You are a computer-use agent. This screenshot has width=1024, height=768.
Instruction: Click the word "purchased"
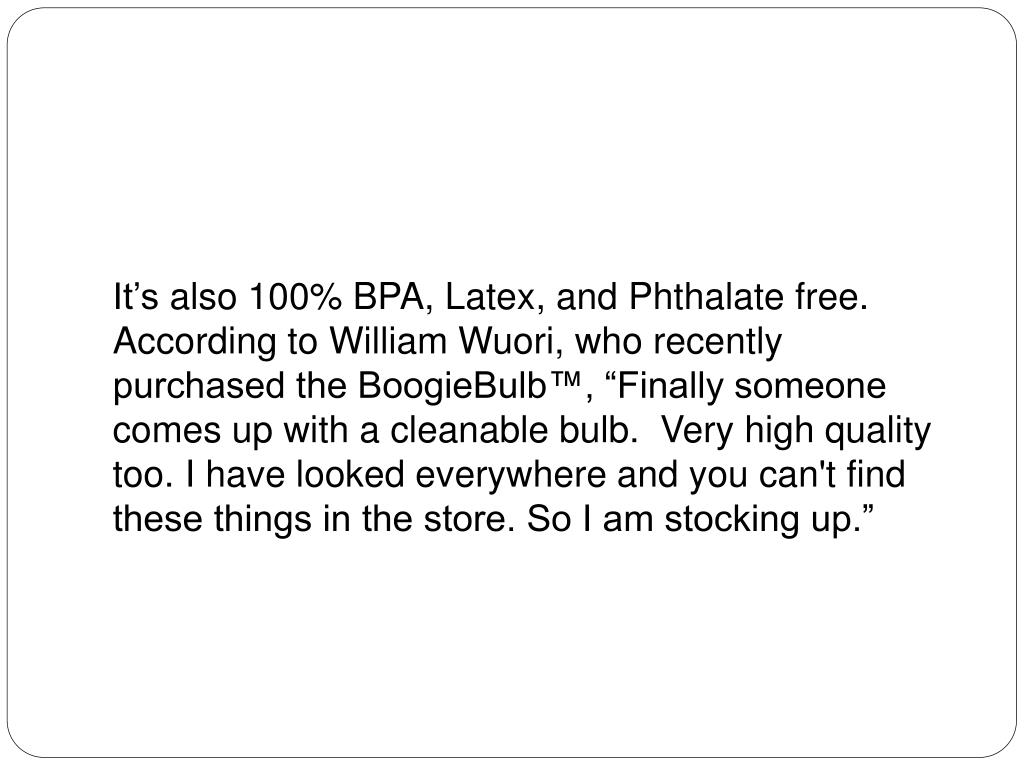click(199, 387)
